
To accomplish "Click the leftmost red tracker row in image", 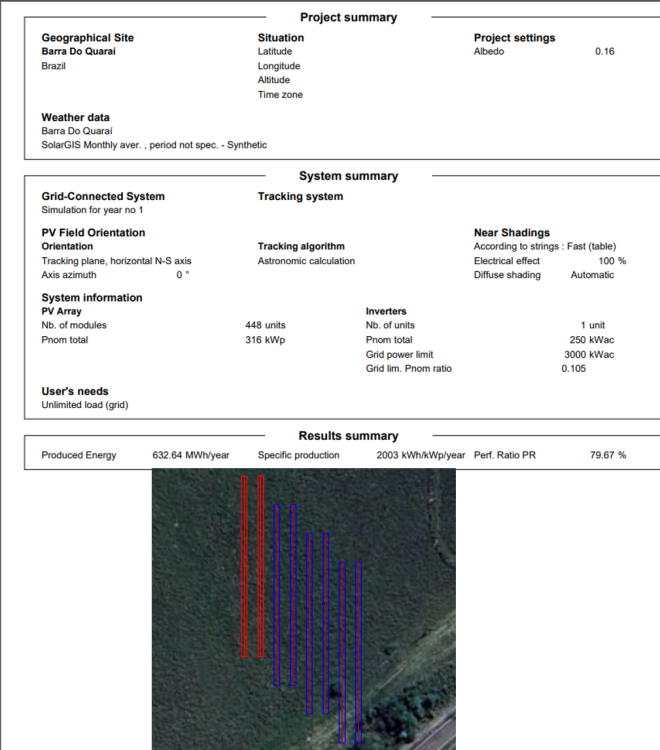I will [244, 566].
